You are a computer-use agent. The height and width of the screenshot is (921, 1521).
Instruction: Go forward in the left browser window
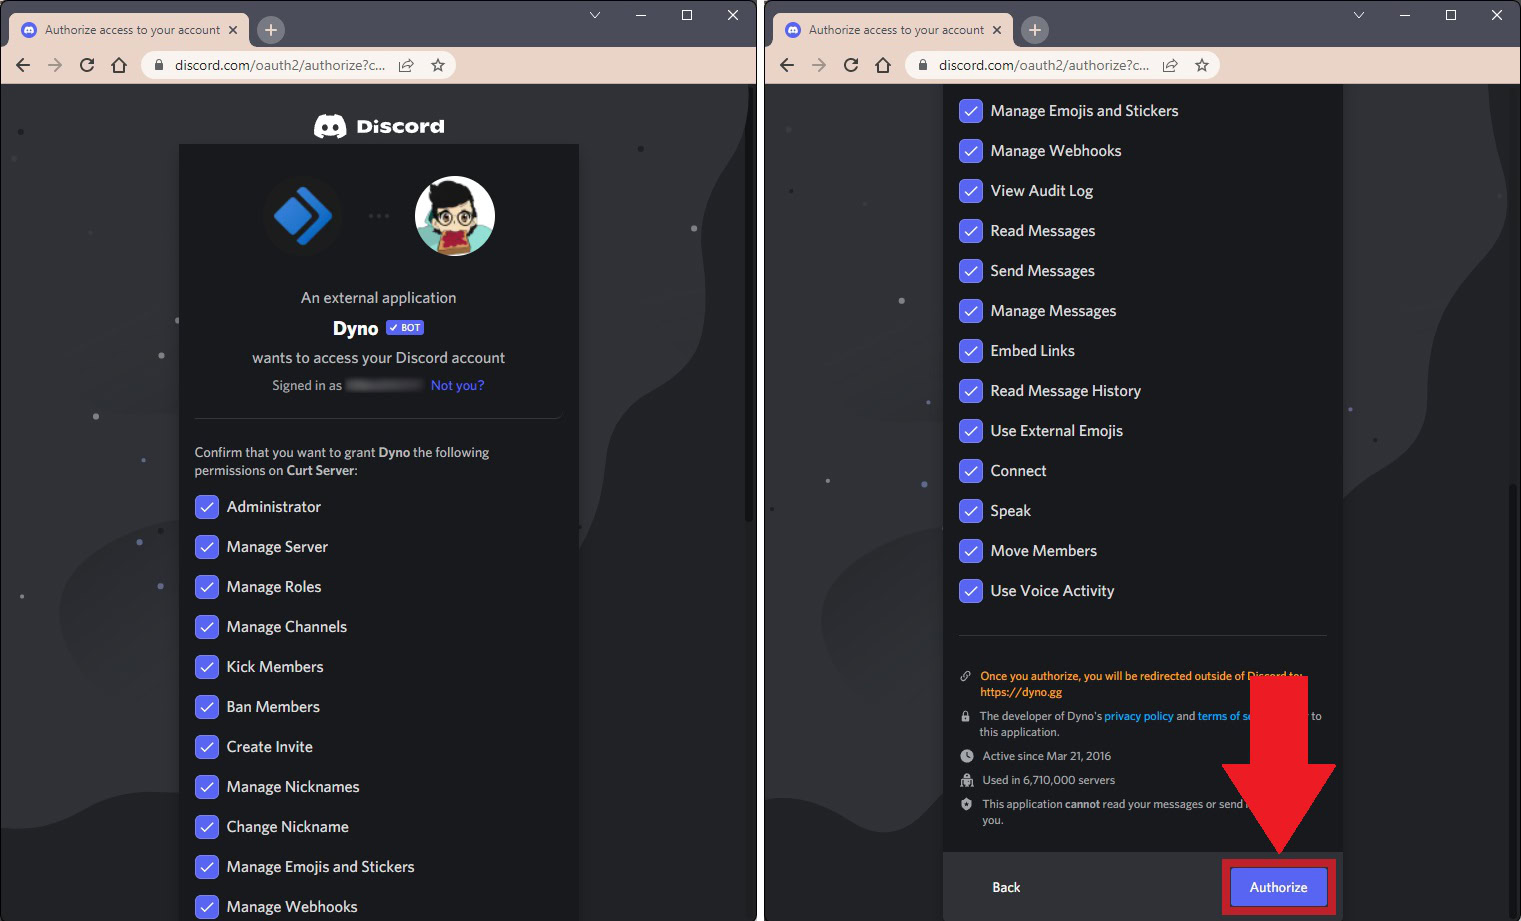coord(55,65)
